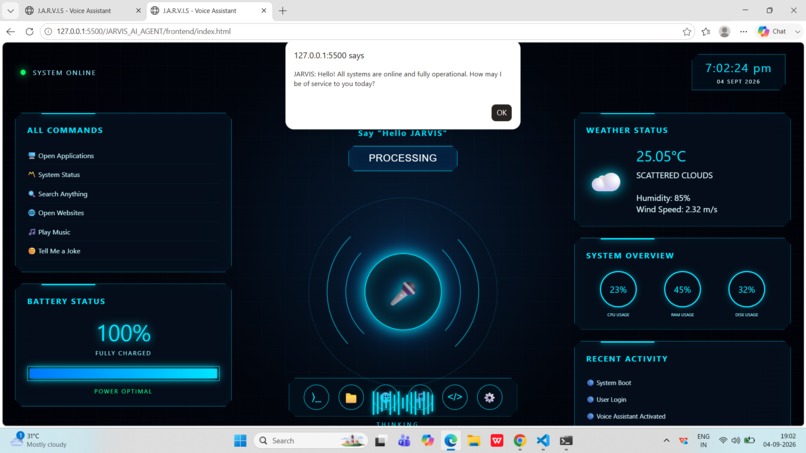
Task: Open Copilot from the taskbar
Action: [x=427, y=441]
